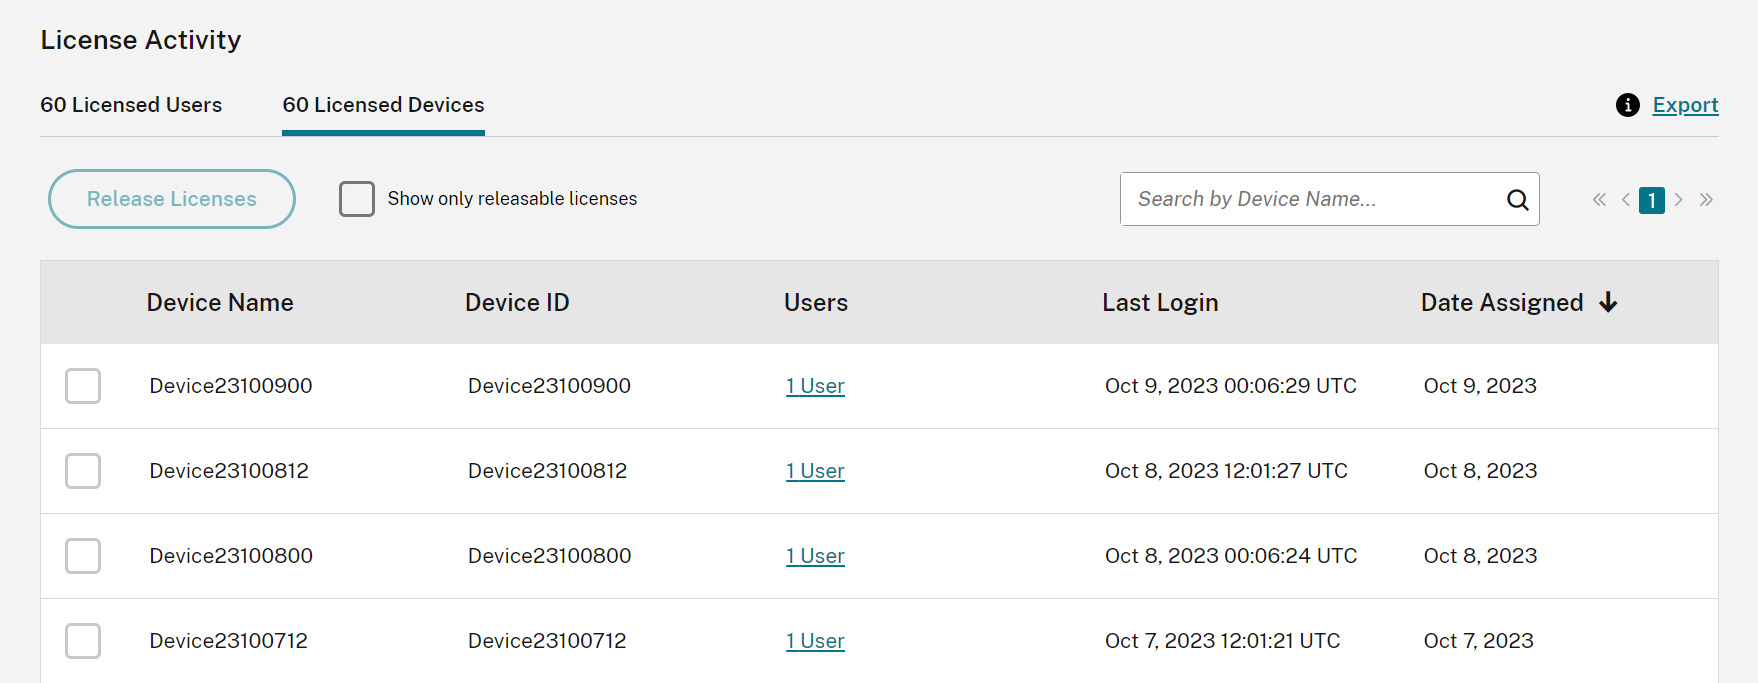This screenshot has height=683, width=1758.
Task: Go to the first page arrow
Action: [x=1599, y=200]
